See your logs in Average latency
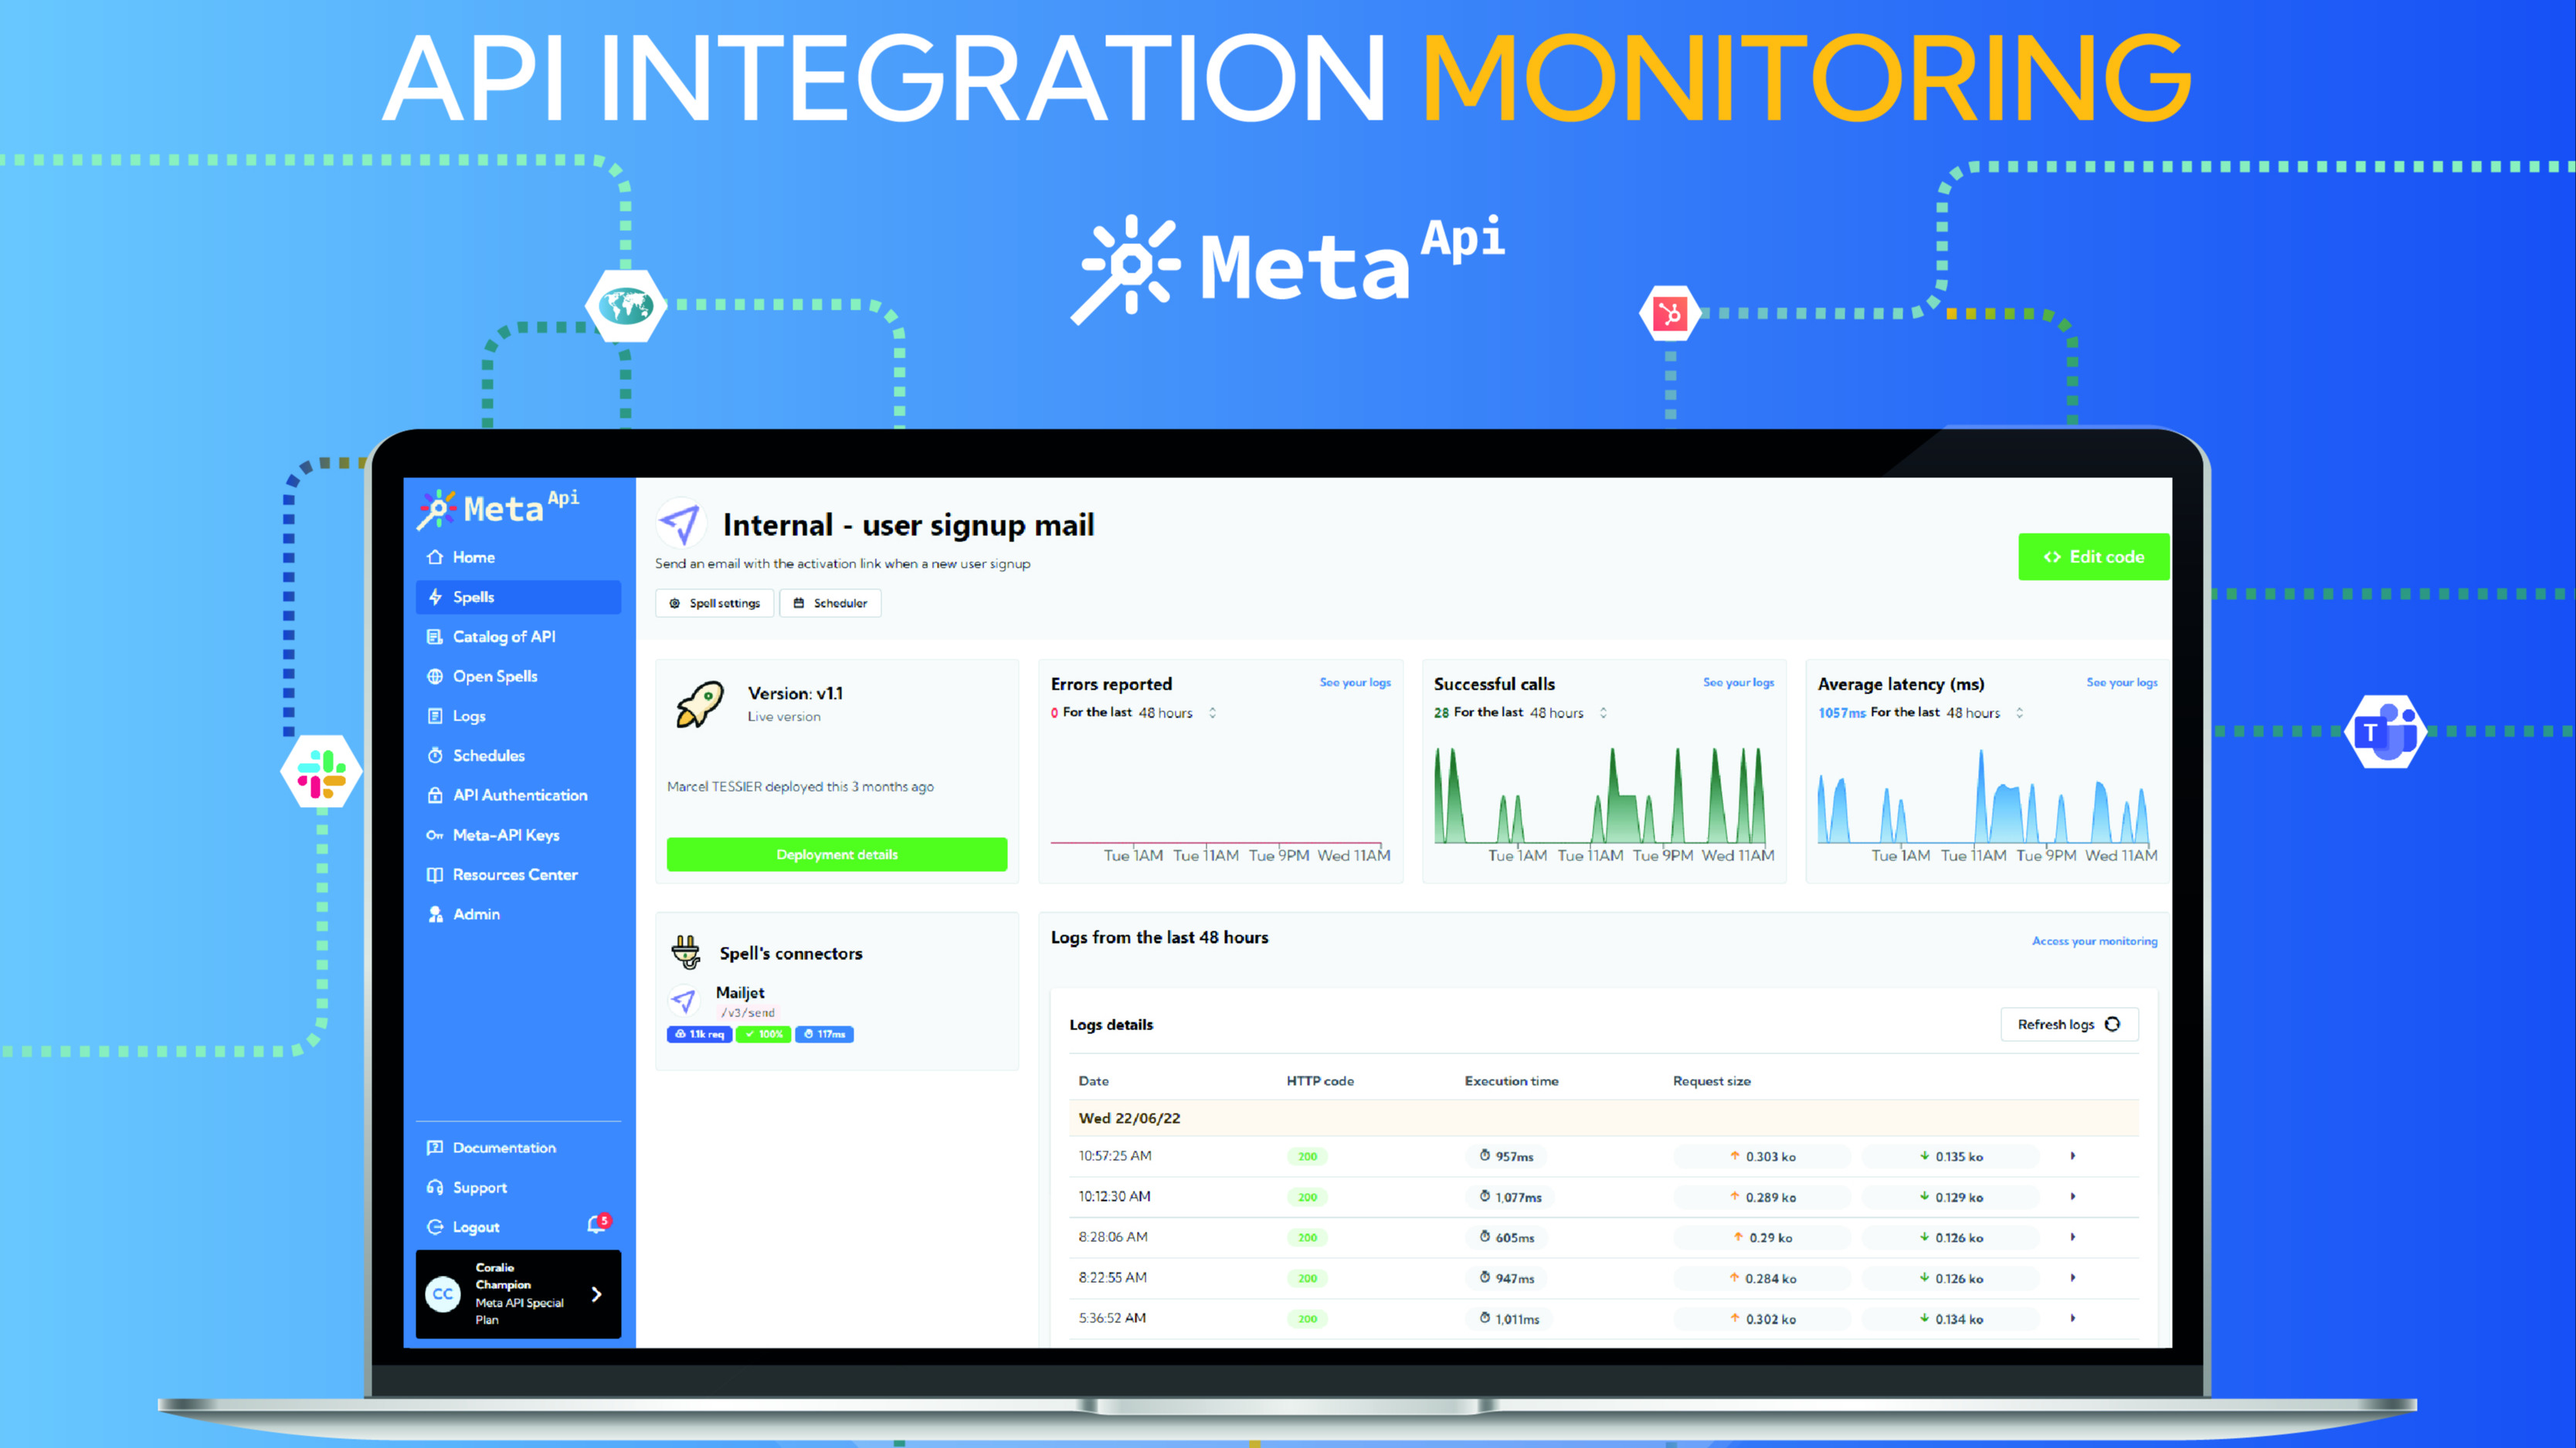Screen dimensions: 2576x1448 pos(2122,683)
